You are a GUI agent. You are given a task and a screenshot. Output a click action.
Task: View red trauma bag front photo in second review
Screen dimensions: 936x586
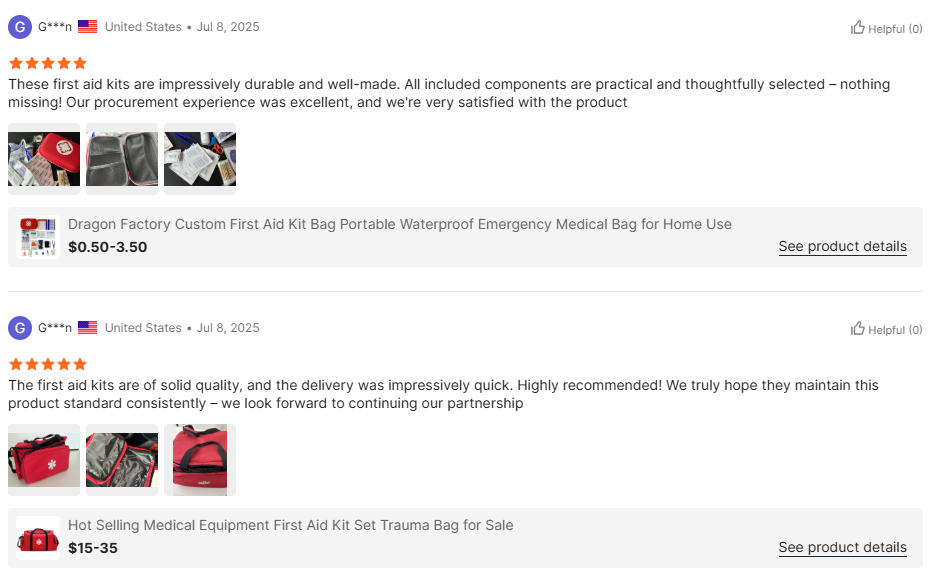(x=44, y=460)
